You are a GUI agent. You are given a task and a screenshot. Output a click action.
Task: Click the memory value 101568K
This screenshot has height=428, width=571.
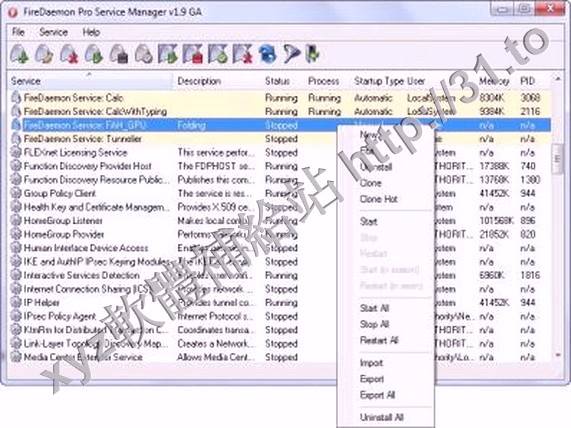coord(496,221)
